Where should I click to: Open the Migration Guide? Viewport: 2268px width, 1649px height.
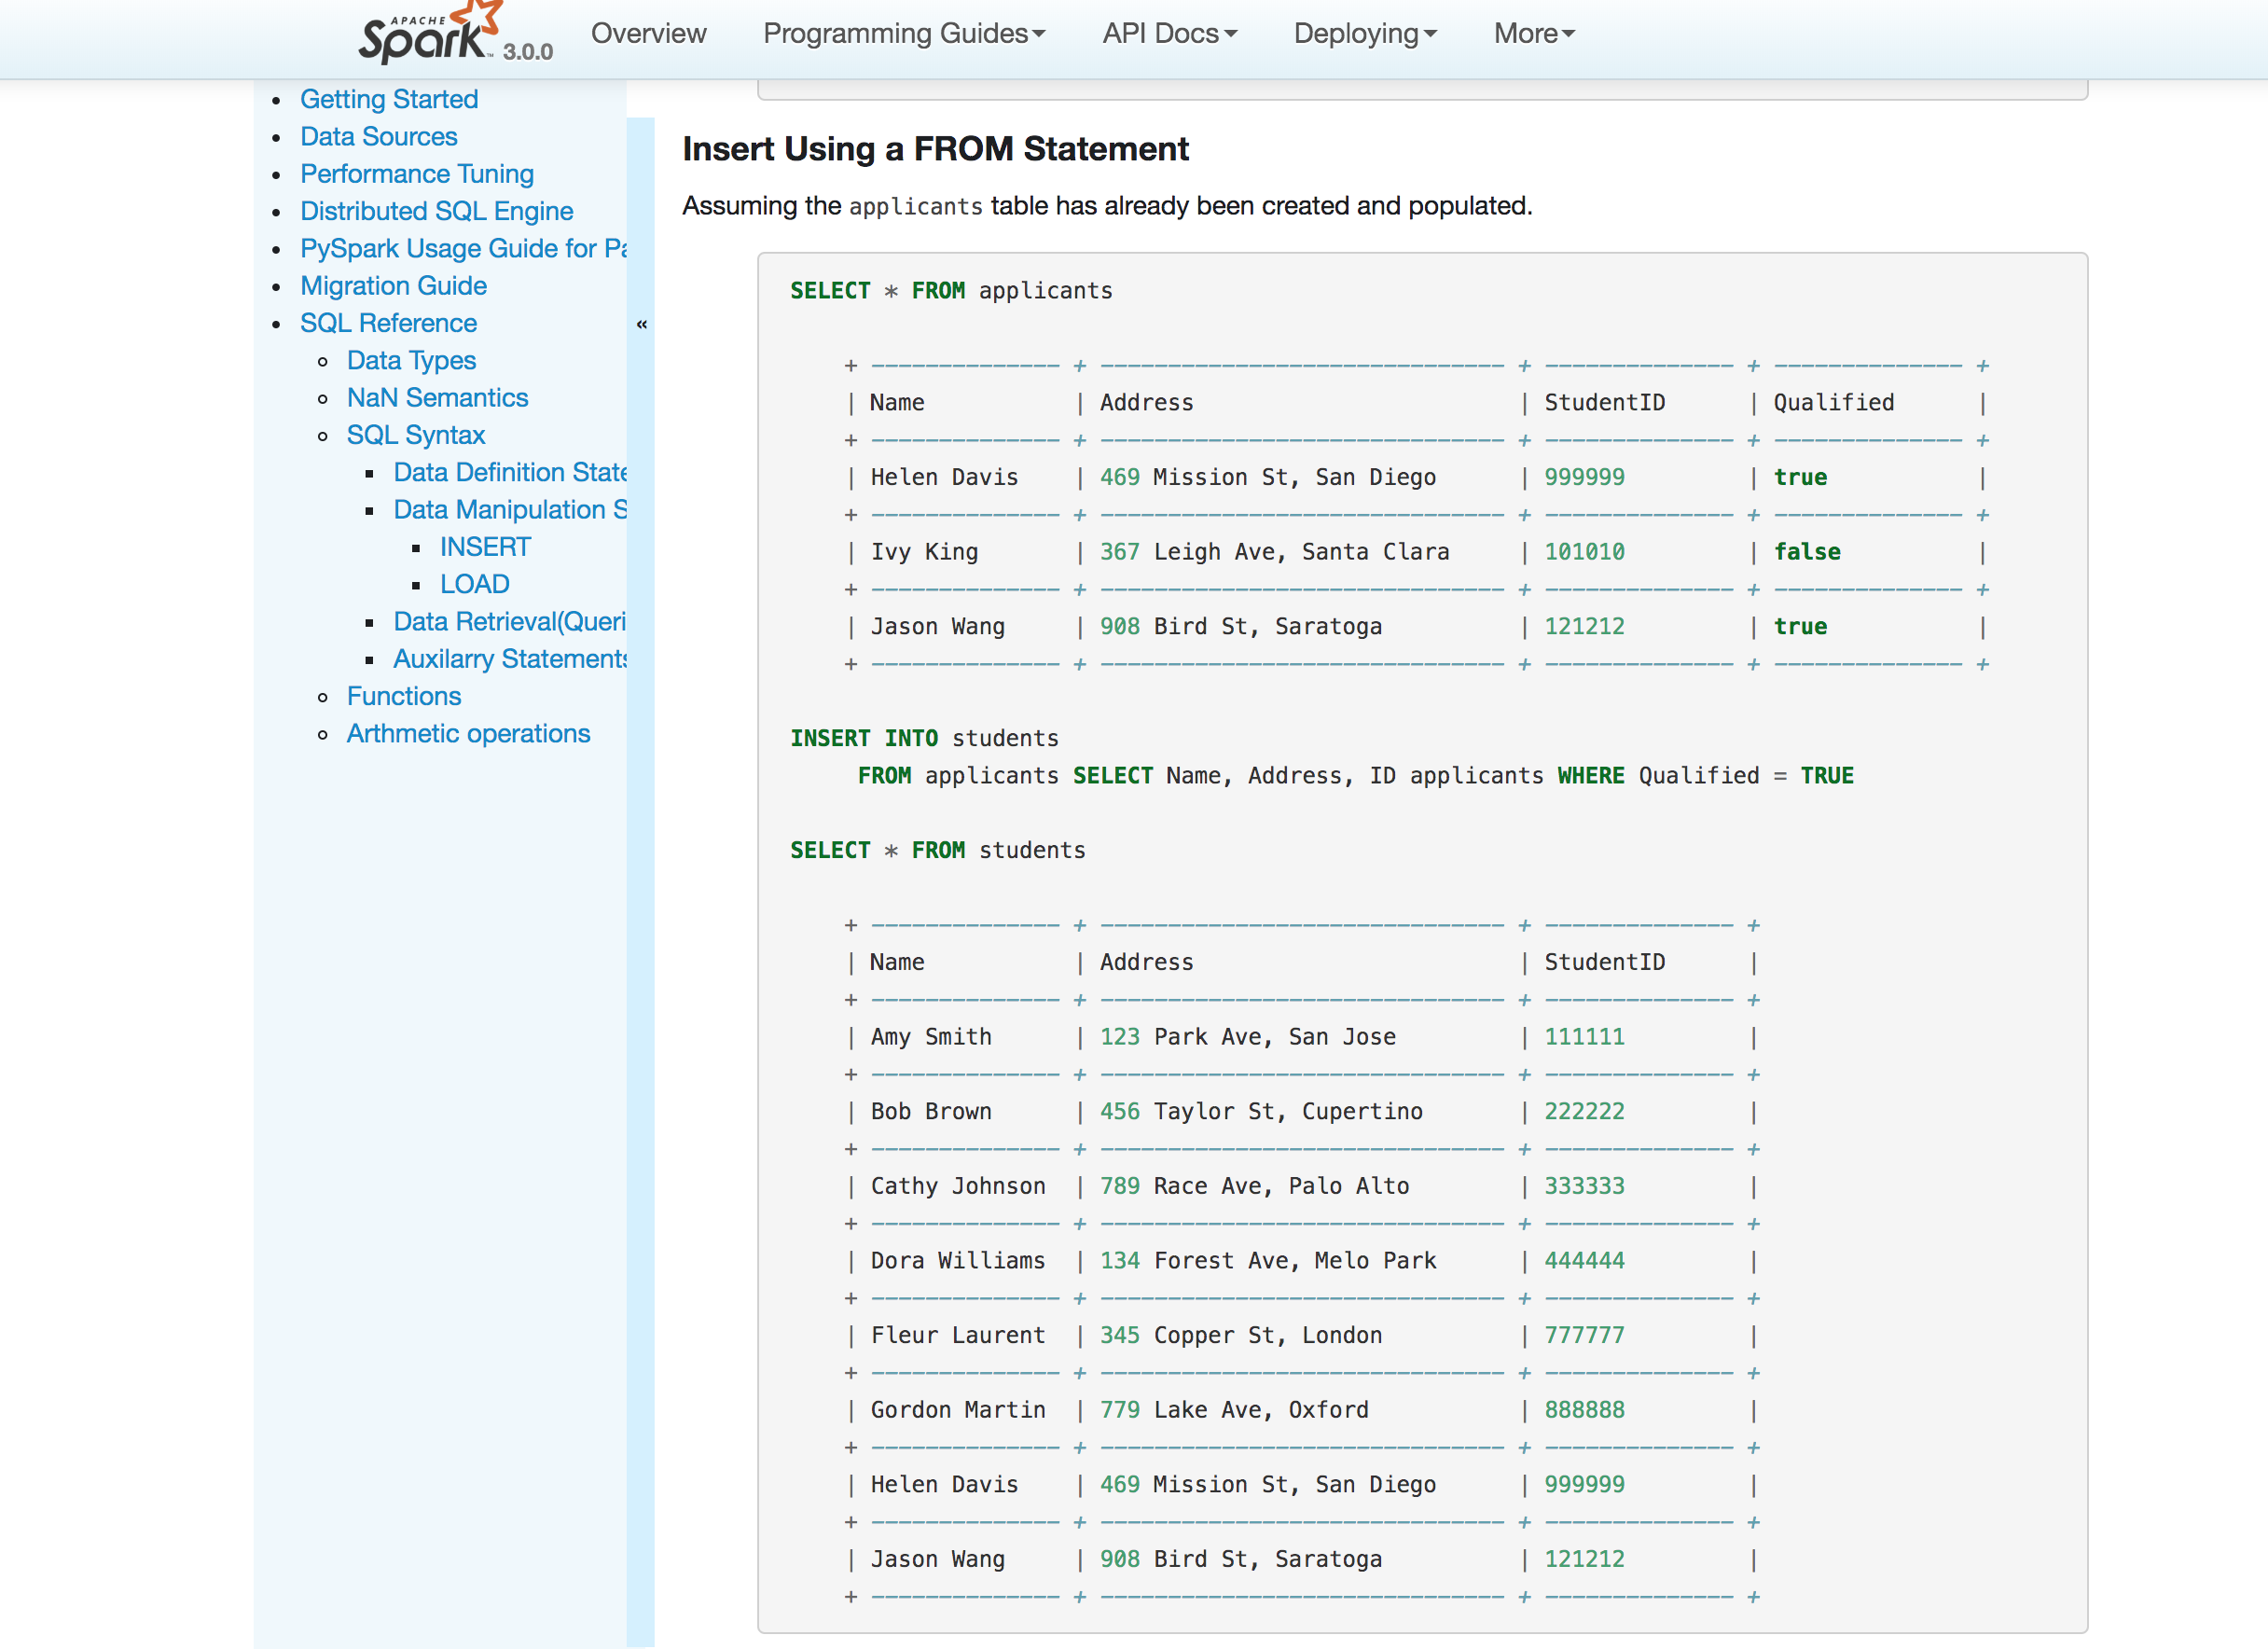(x=393, y=286)
